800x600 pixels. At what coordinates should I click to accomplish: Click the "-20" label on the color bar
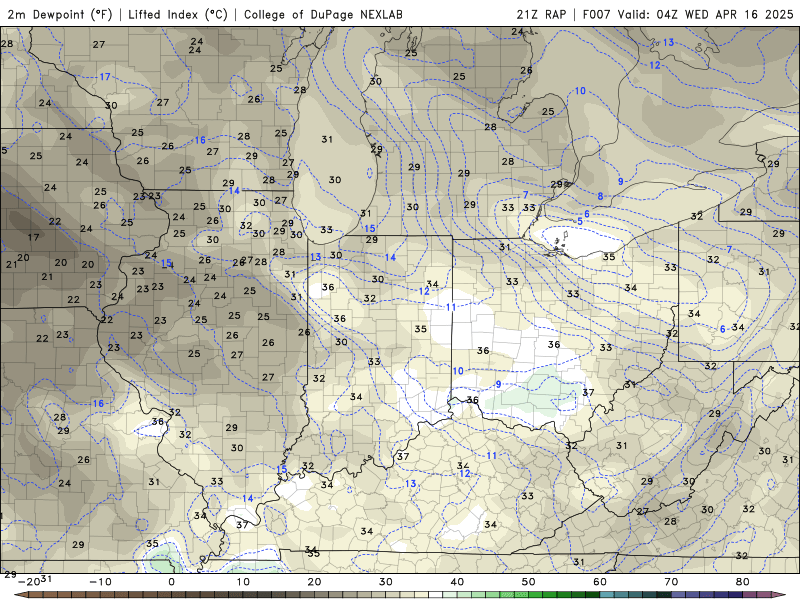(29, 582)
